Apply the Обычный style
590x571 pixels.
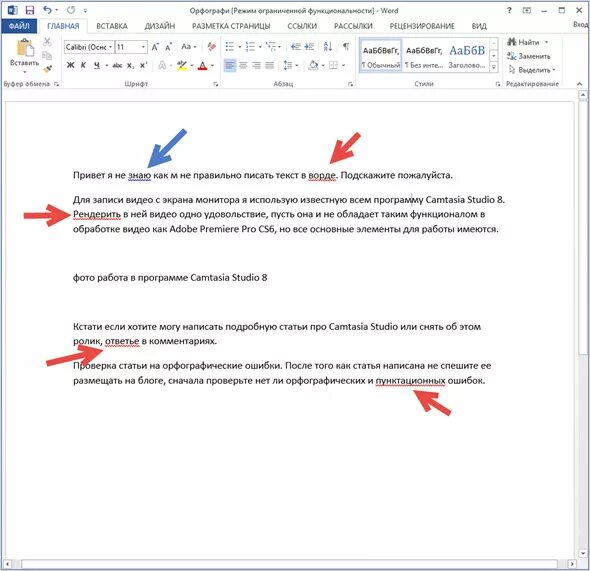pos(381,56)
